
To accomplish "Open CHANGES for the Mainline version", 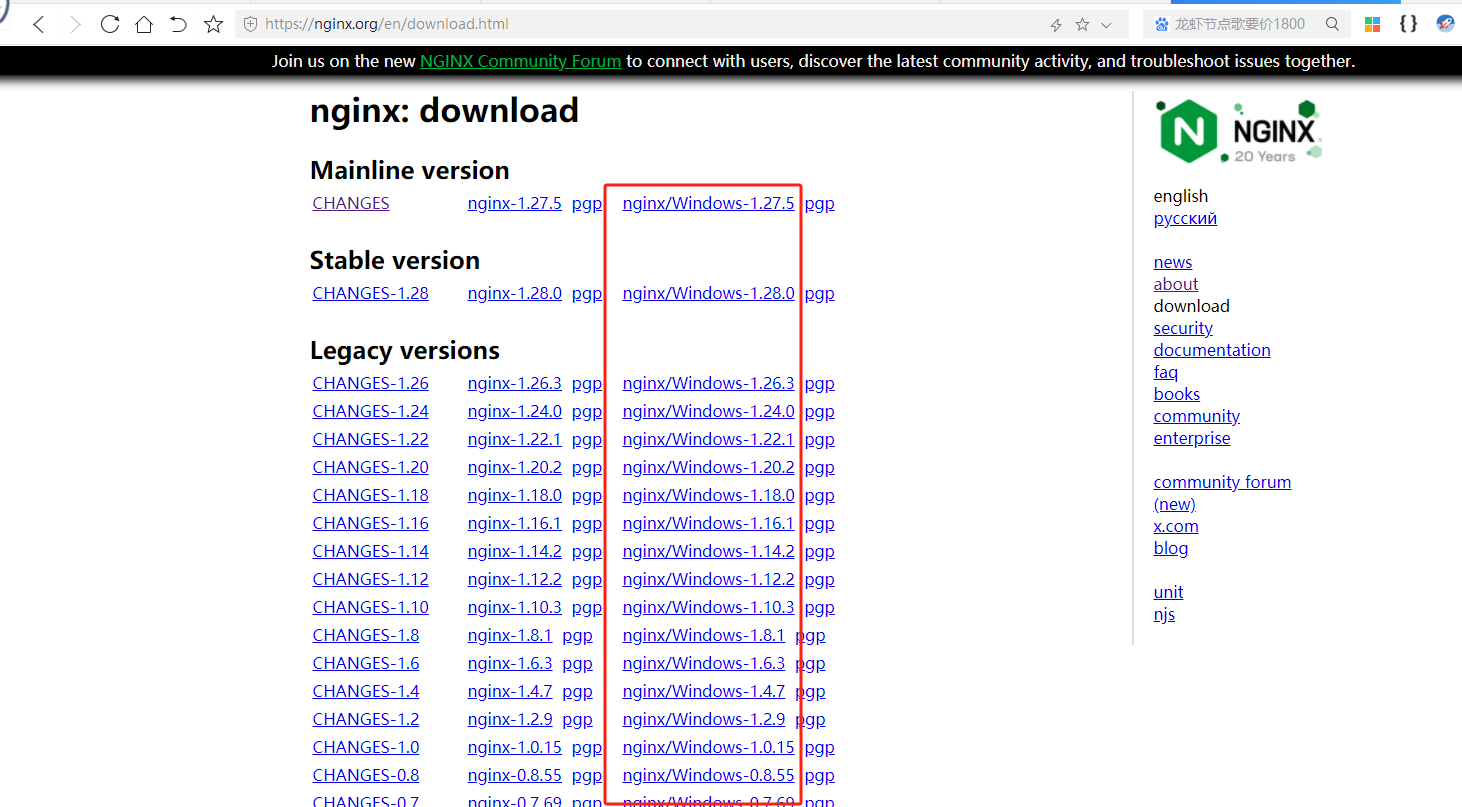I will 350,202.
